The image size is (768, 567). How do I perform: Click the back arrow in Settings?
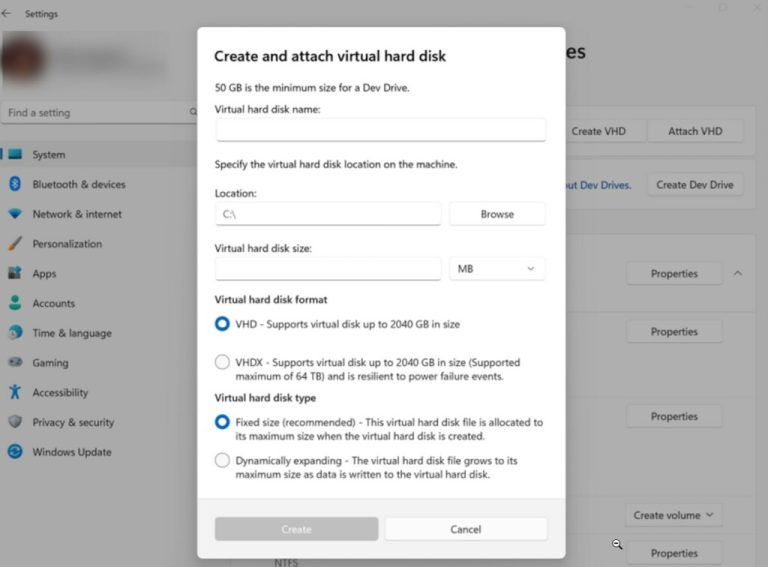pyautogui.click(x=6, y=14)
